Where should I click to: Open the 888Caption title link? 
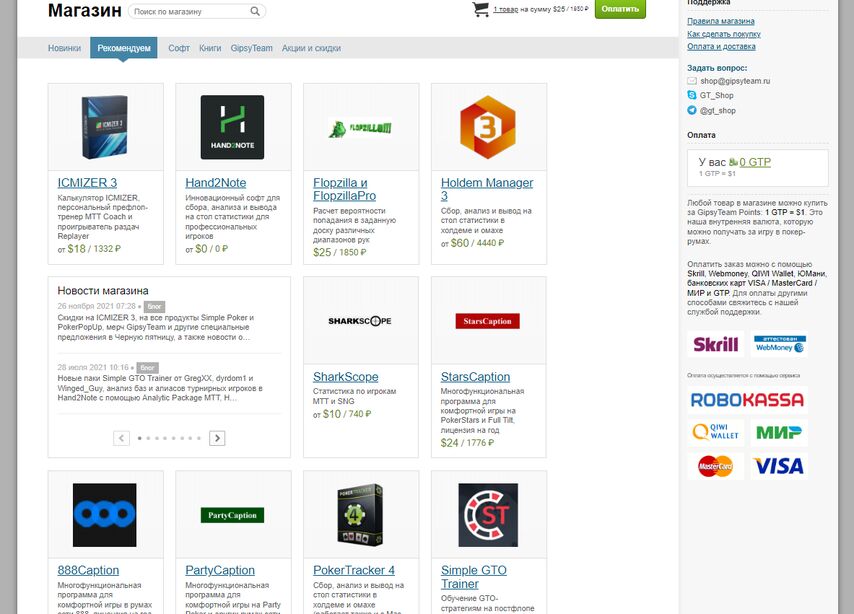pyautogui.click(x=88, y=570)
